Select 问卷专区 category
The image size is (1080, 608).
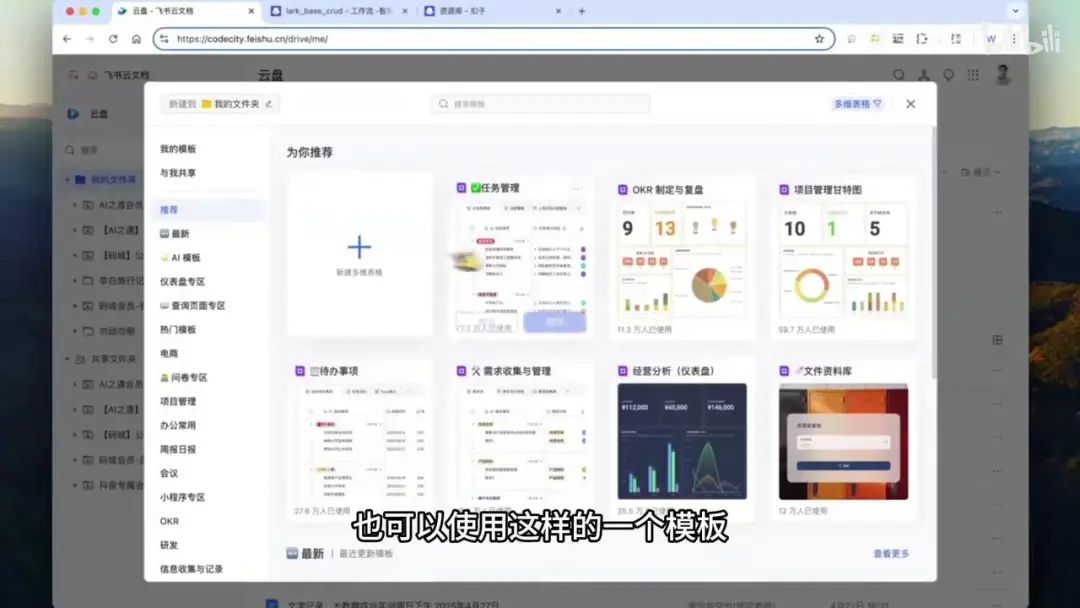coord(183,377)
